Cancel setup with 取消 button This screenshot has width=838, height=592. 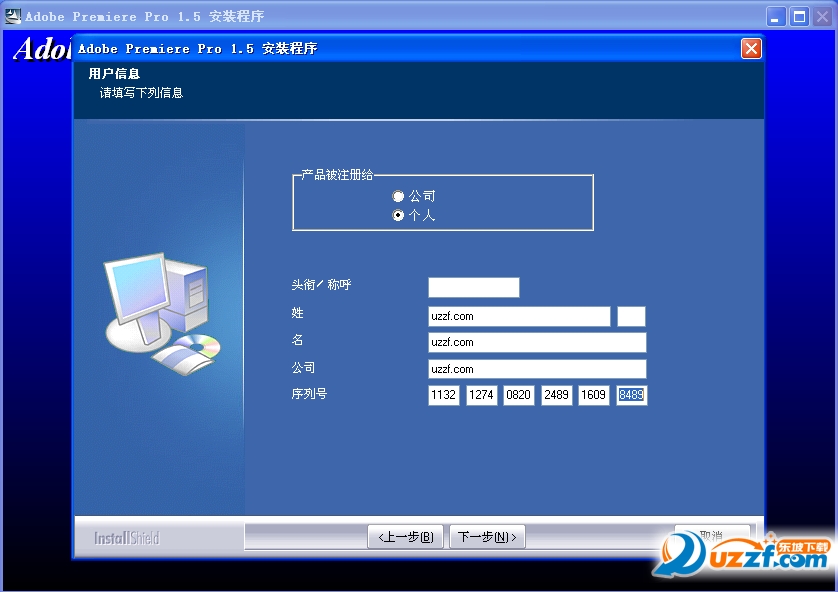(712, 535)
